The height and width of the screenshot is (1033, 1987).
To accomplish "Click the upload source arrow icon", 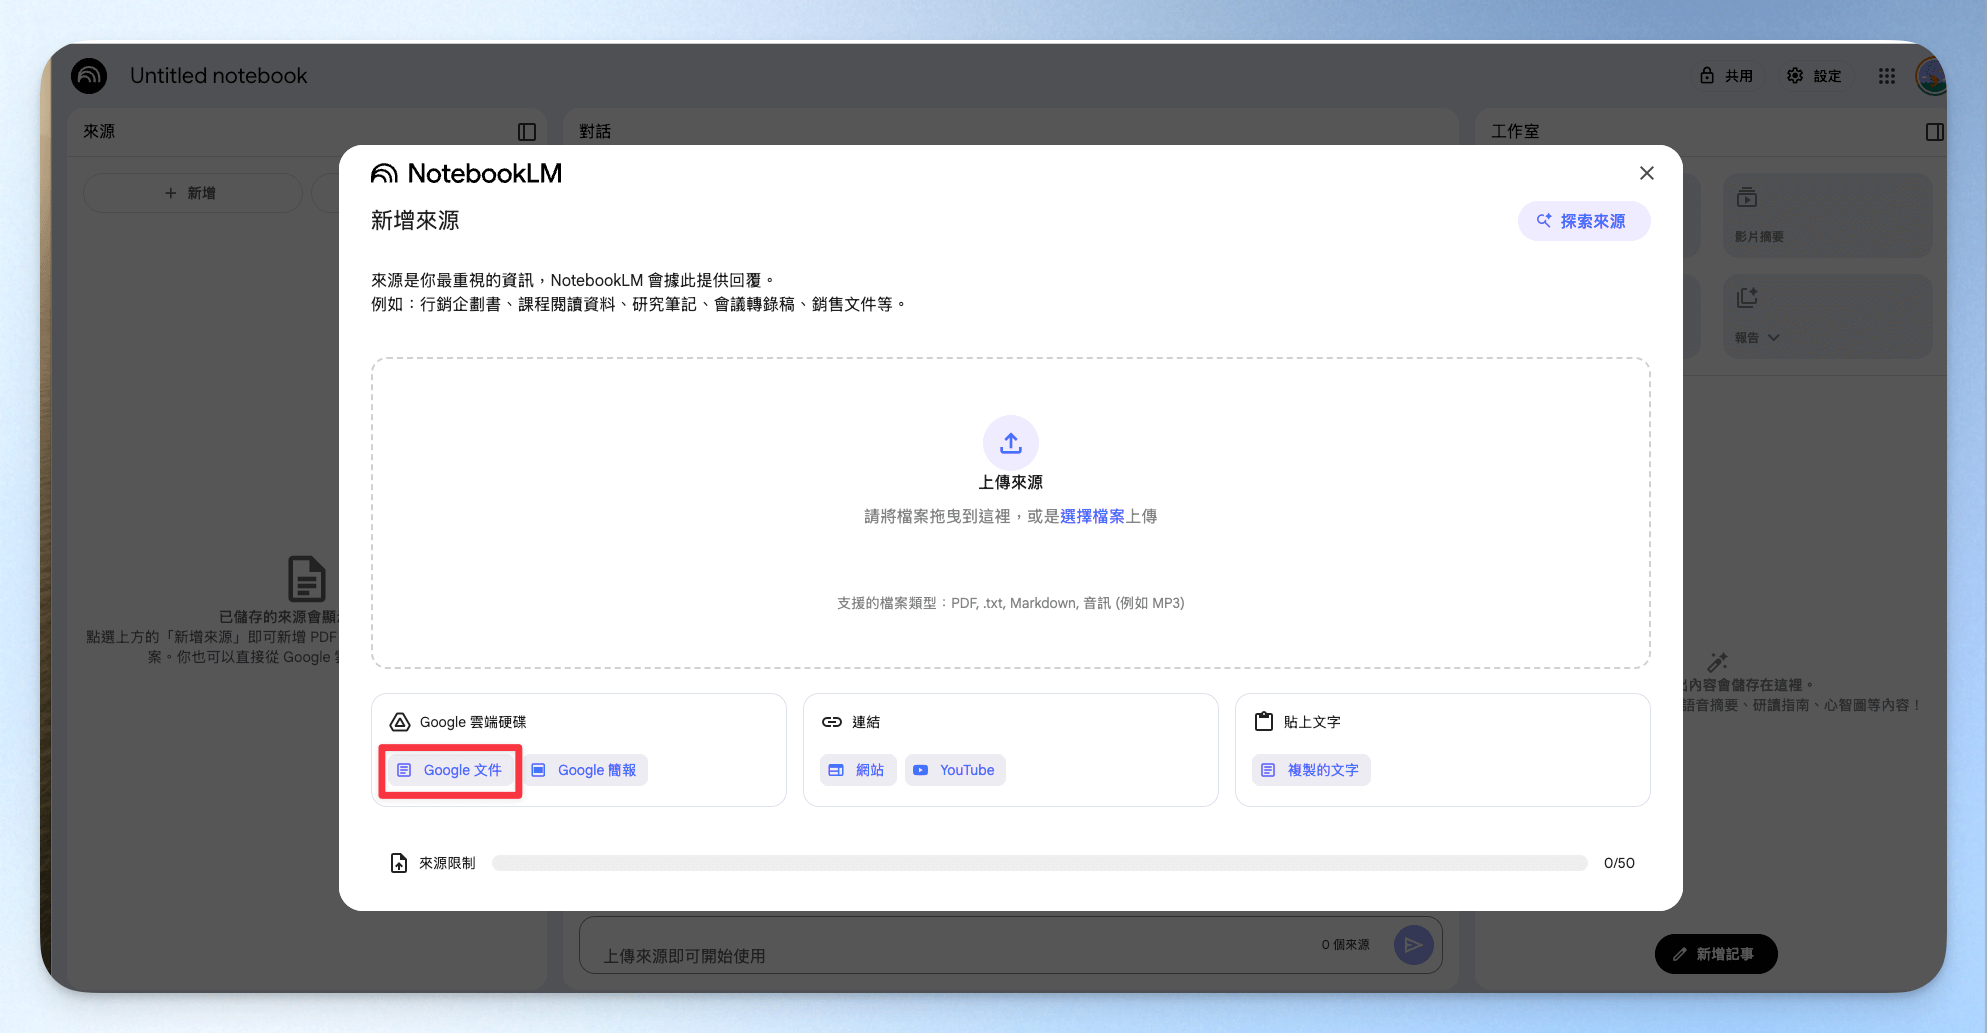I will (x=1011, y=443).
